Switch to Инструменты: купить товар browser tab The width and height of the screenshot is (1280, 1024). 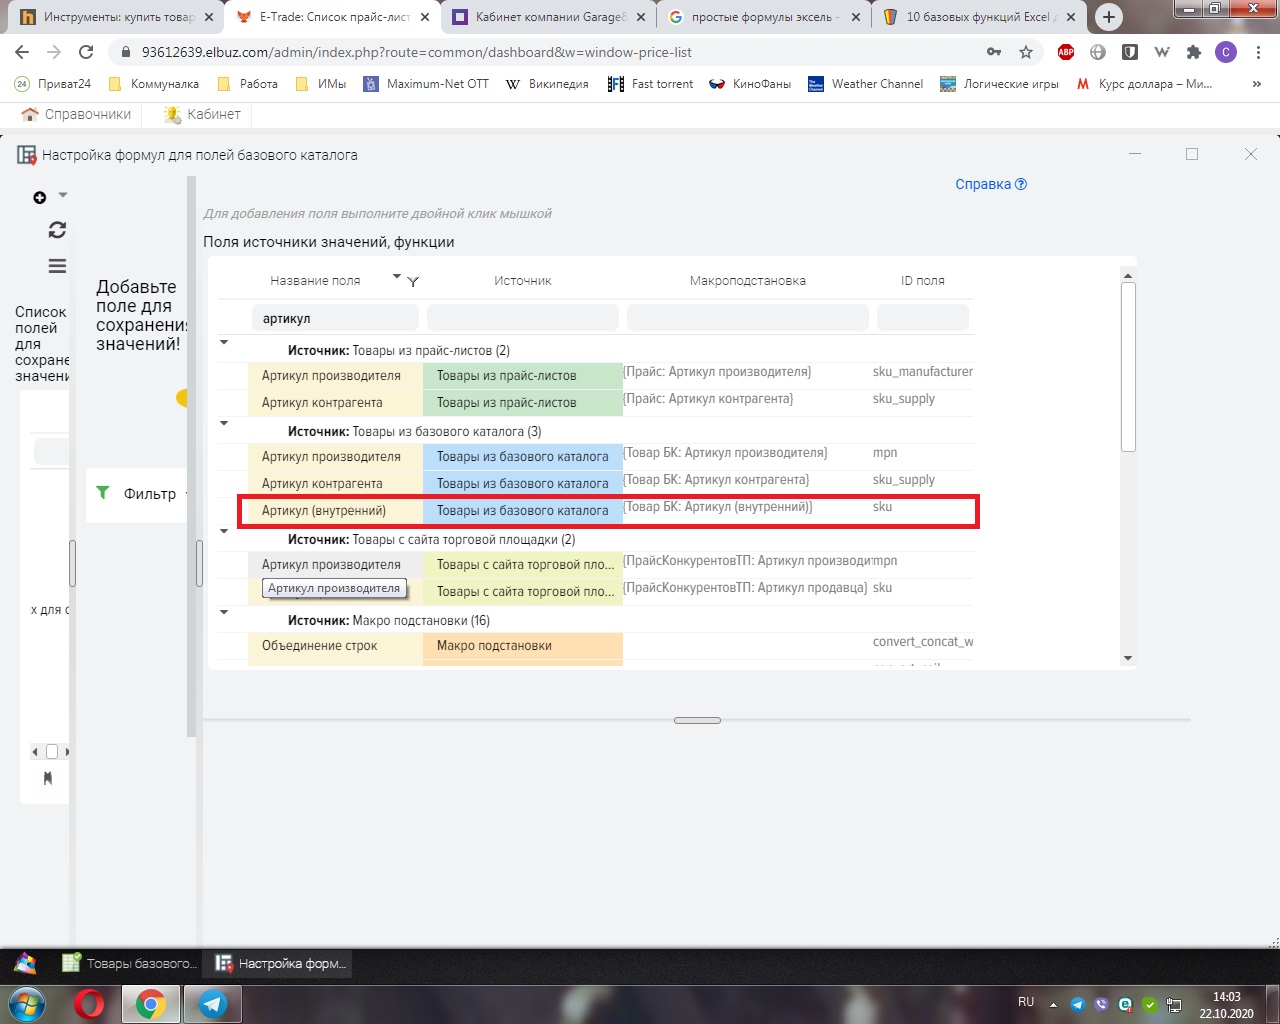tap(117, 17)
